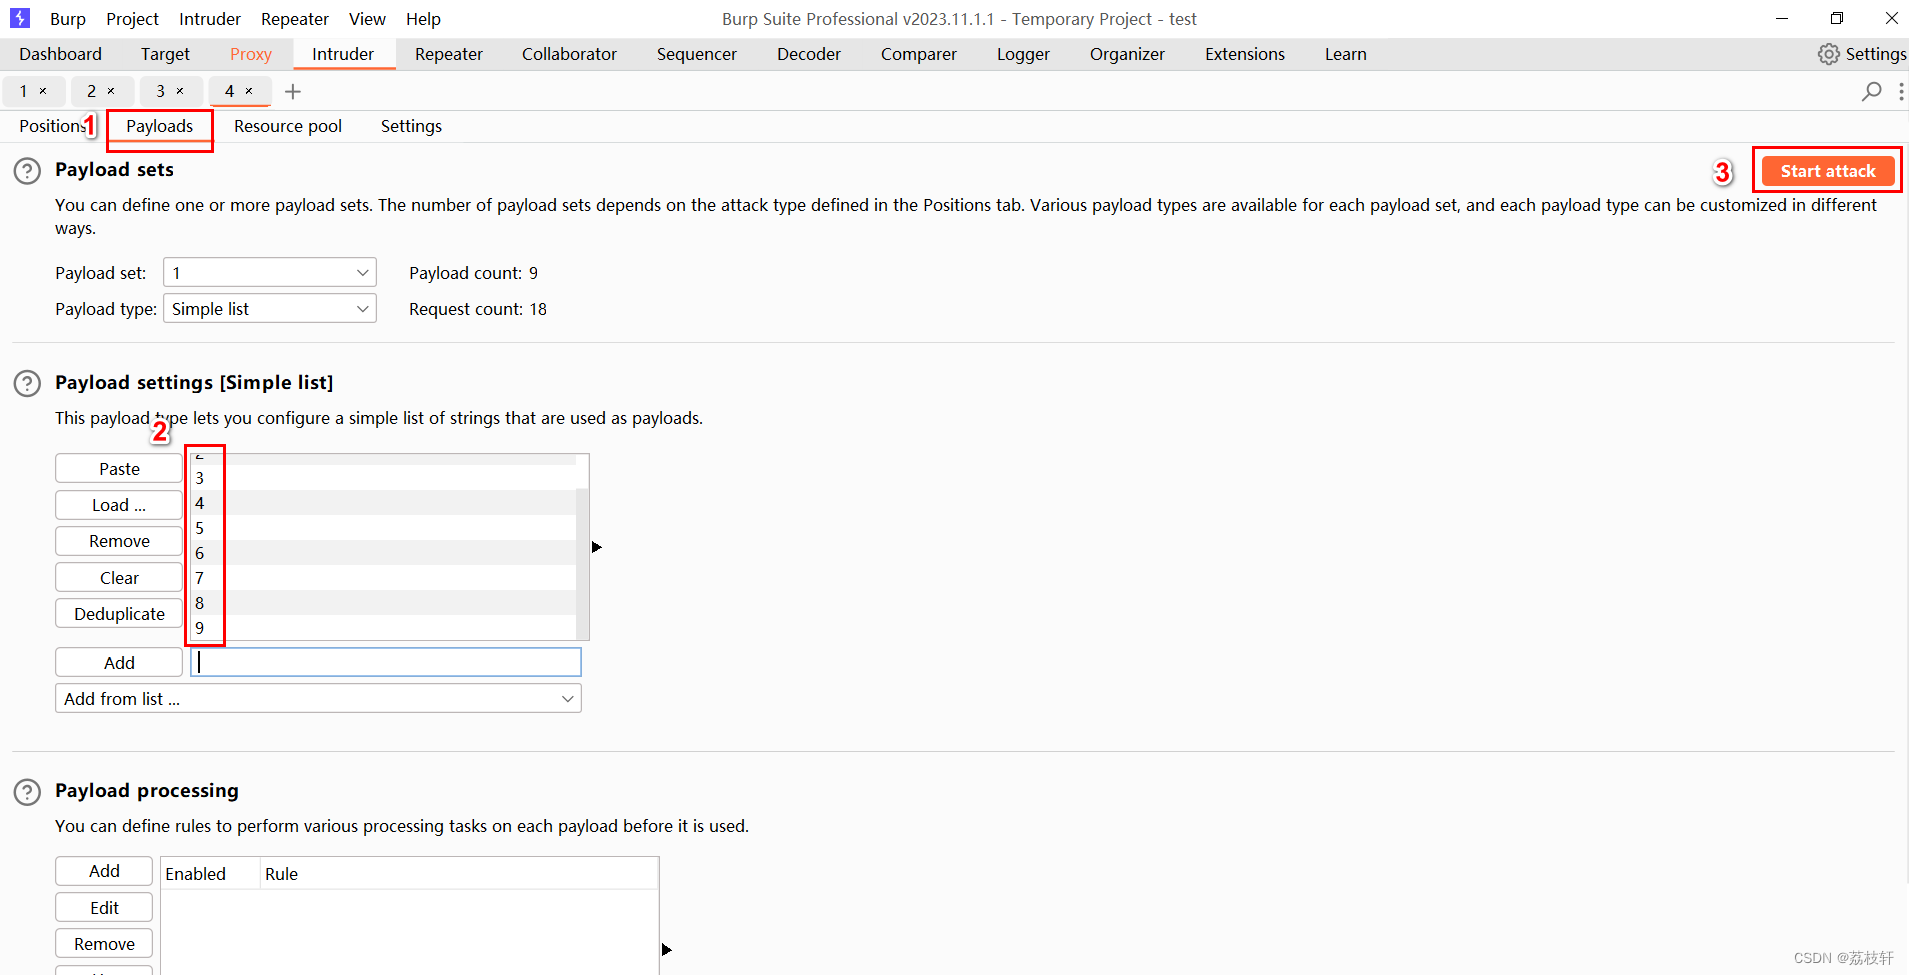Expand the processing rules side arrow
The width and height of the screenshot is (1909, 975).
click(667, 949)
